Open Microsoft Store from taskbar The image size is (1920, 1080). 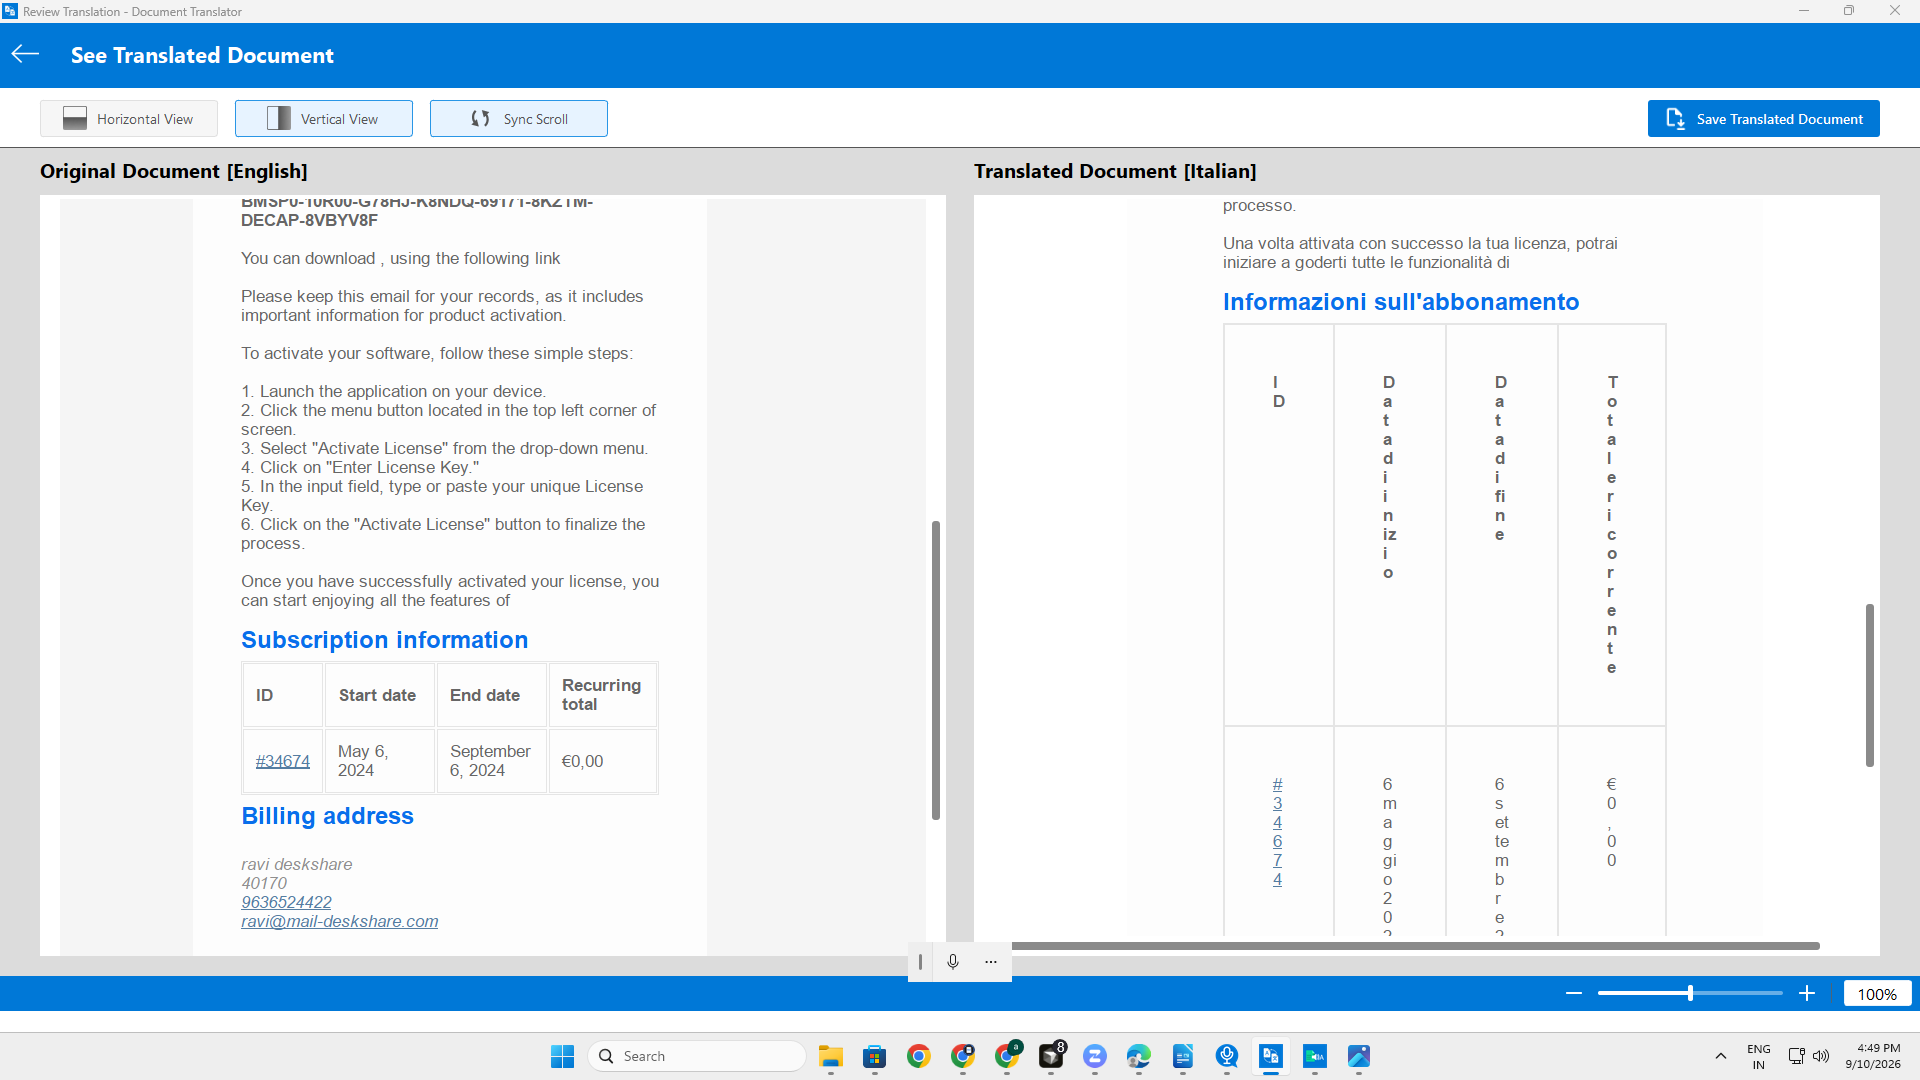click(x=875, y=1056)
